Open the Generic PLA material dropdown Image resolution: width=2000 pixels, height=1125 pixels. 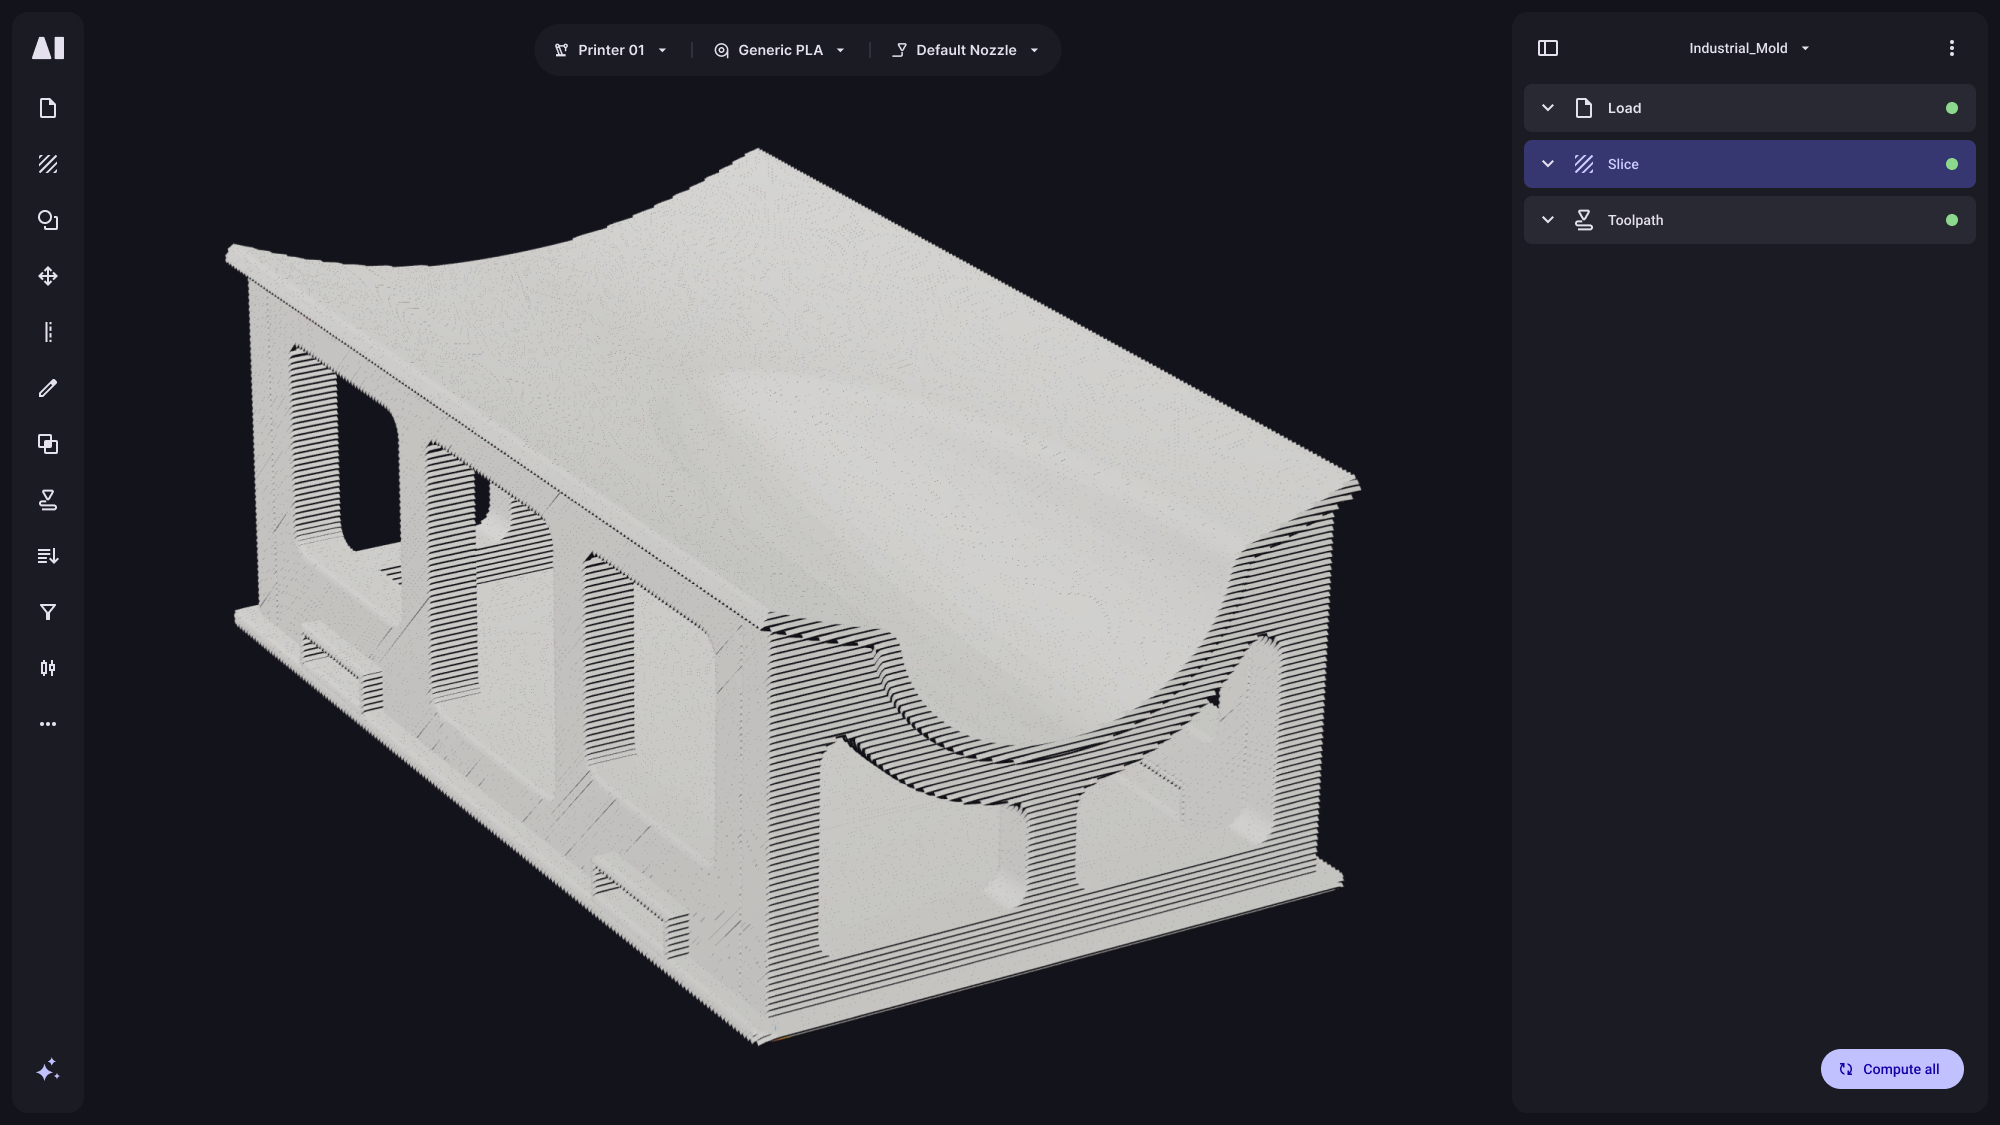780,50
